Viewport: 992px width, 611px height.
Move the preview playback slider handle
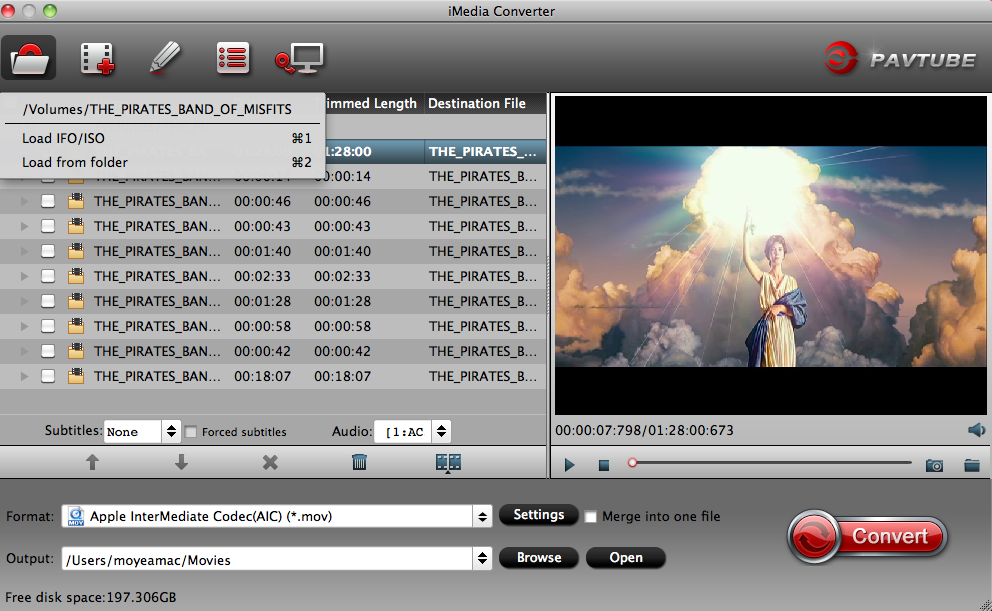pyautogui.click(x=632, y=463)
